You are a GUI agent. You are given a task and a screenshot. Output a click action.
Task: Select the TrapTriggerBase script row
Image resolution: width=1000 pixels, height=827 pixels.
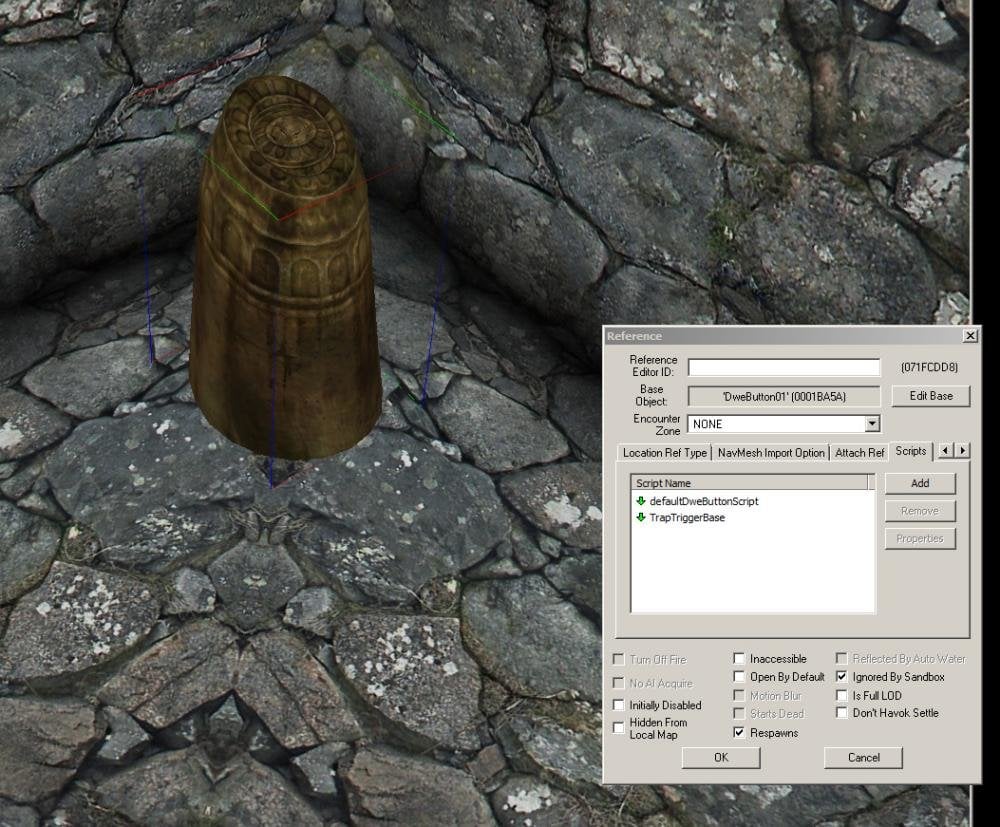pyautogui.click(x=753, y=517)
